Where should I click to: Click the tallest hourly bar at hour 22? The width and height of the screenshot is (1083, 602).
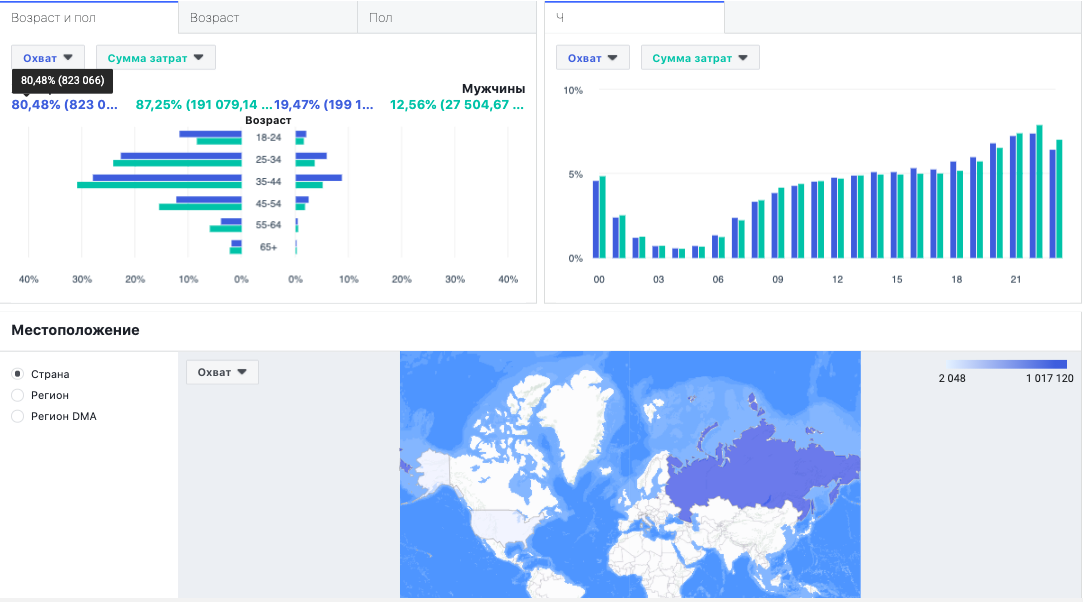(1039, 191)
